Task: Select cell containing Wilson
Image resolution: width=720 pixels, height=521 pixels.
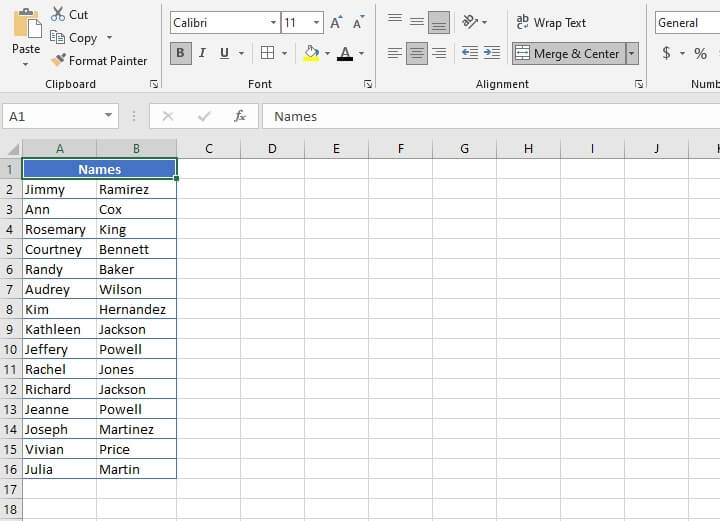Action: click(x=136, y=289)
